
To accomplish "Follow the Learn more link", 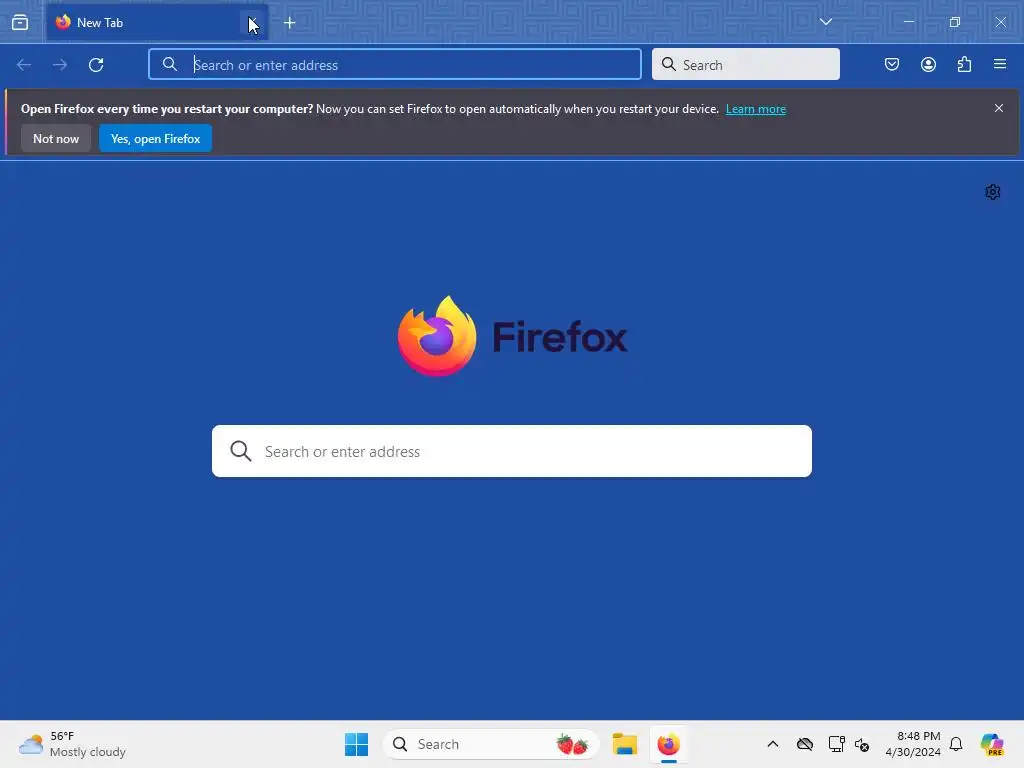I will 756,109.
